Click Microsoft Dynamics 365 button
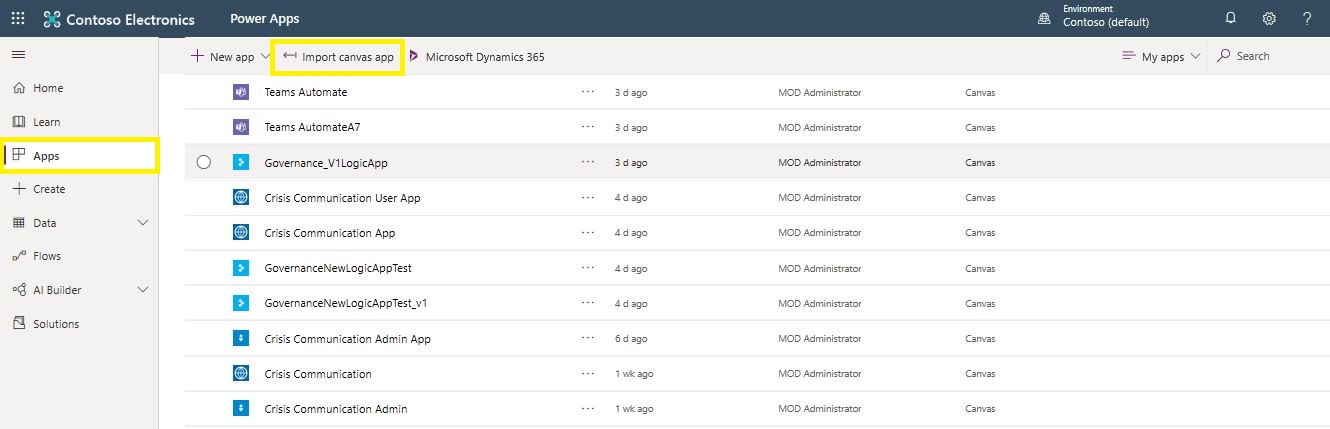This screenshot has height=429, width=1330. click(476, 57)
